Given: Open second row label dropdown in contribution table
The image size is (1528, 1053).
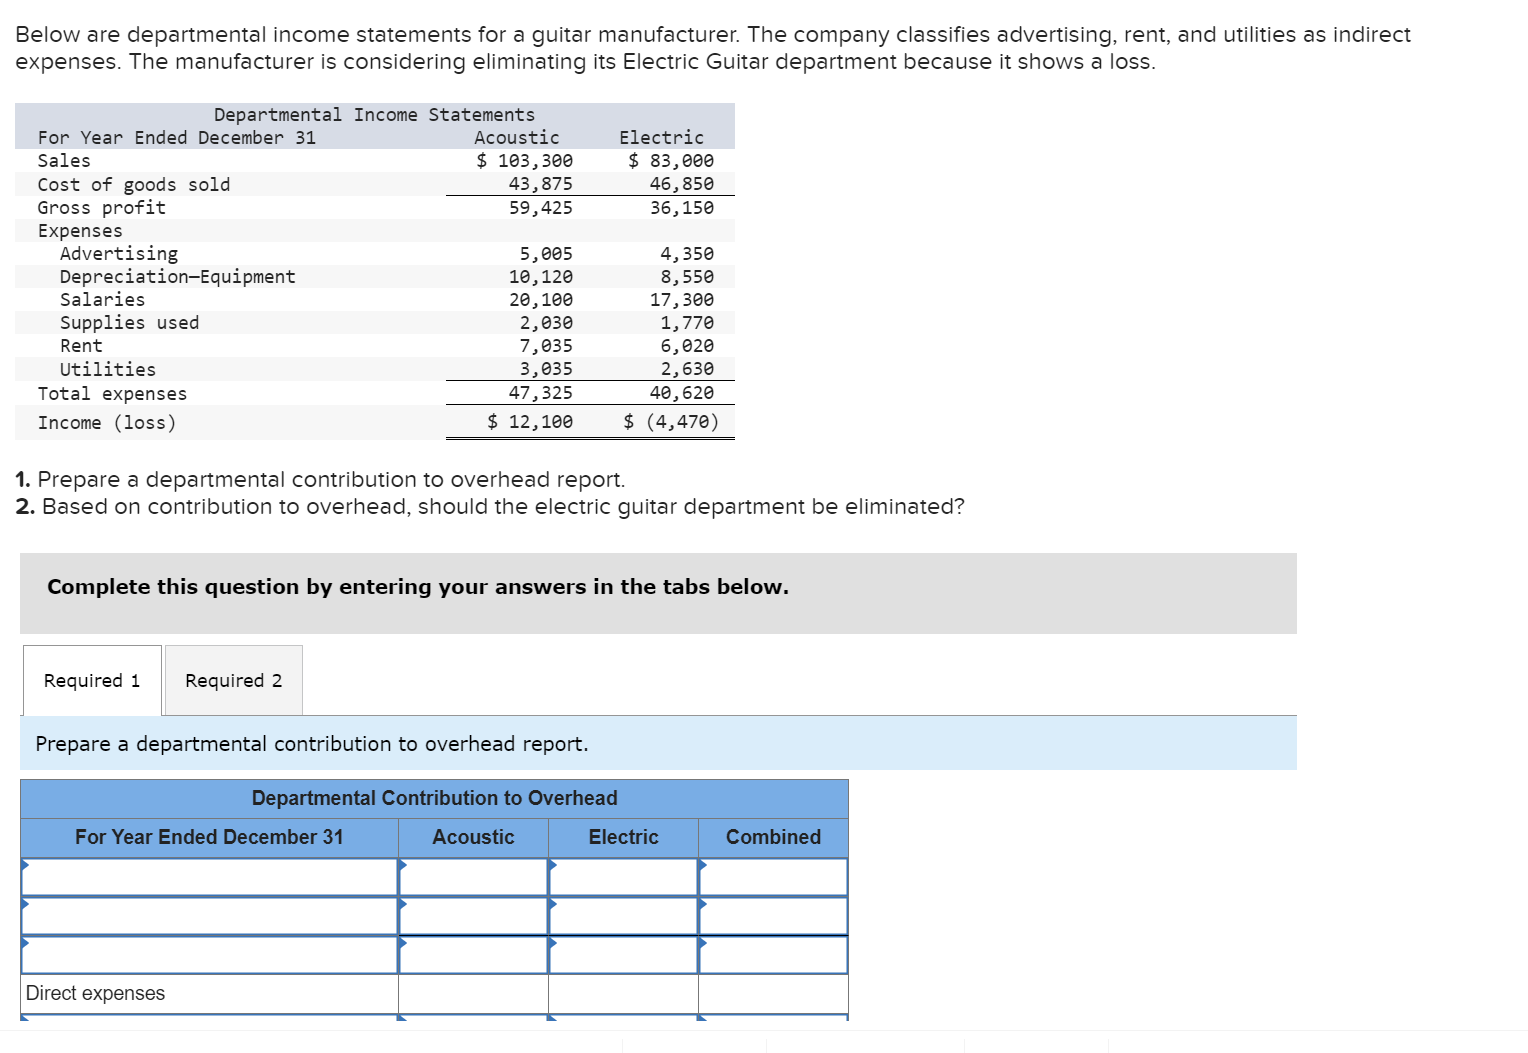Looking at the screenshot, I should [210, 916].
